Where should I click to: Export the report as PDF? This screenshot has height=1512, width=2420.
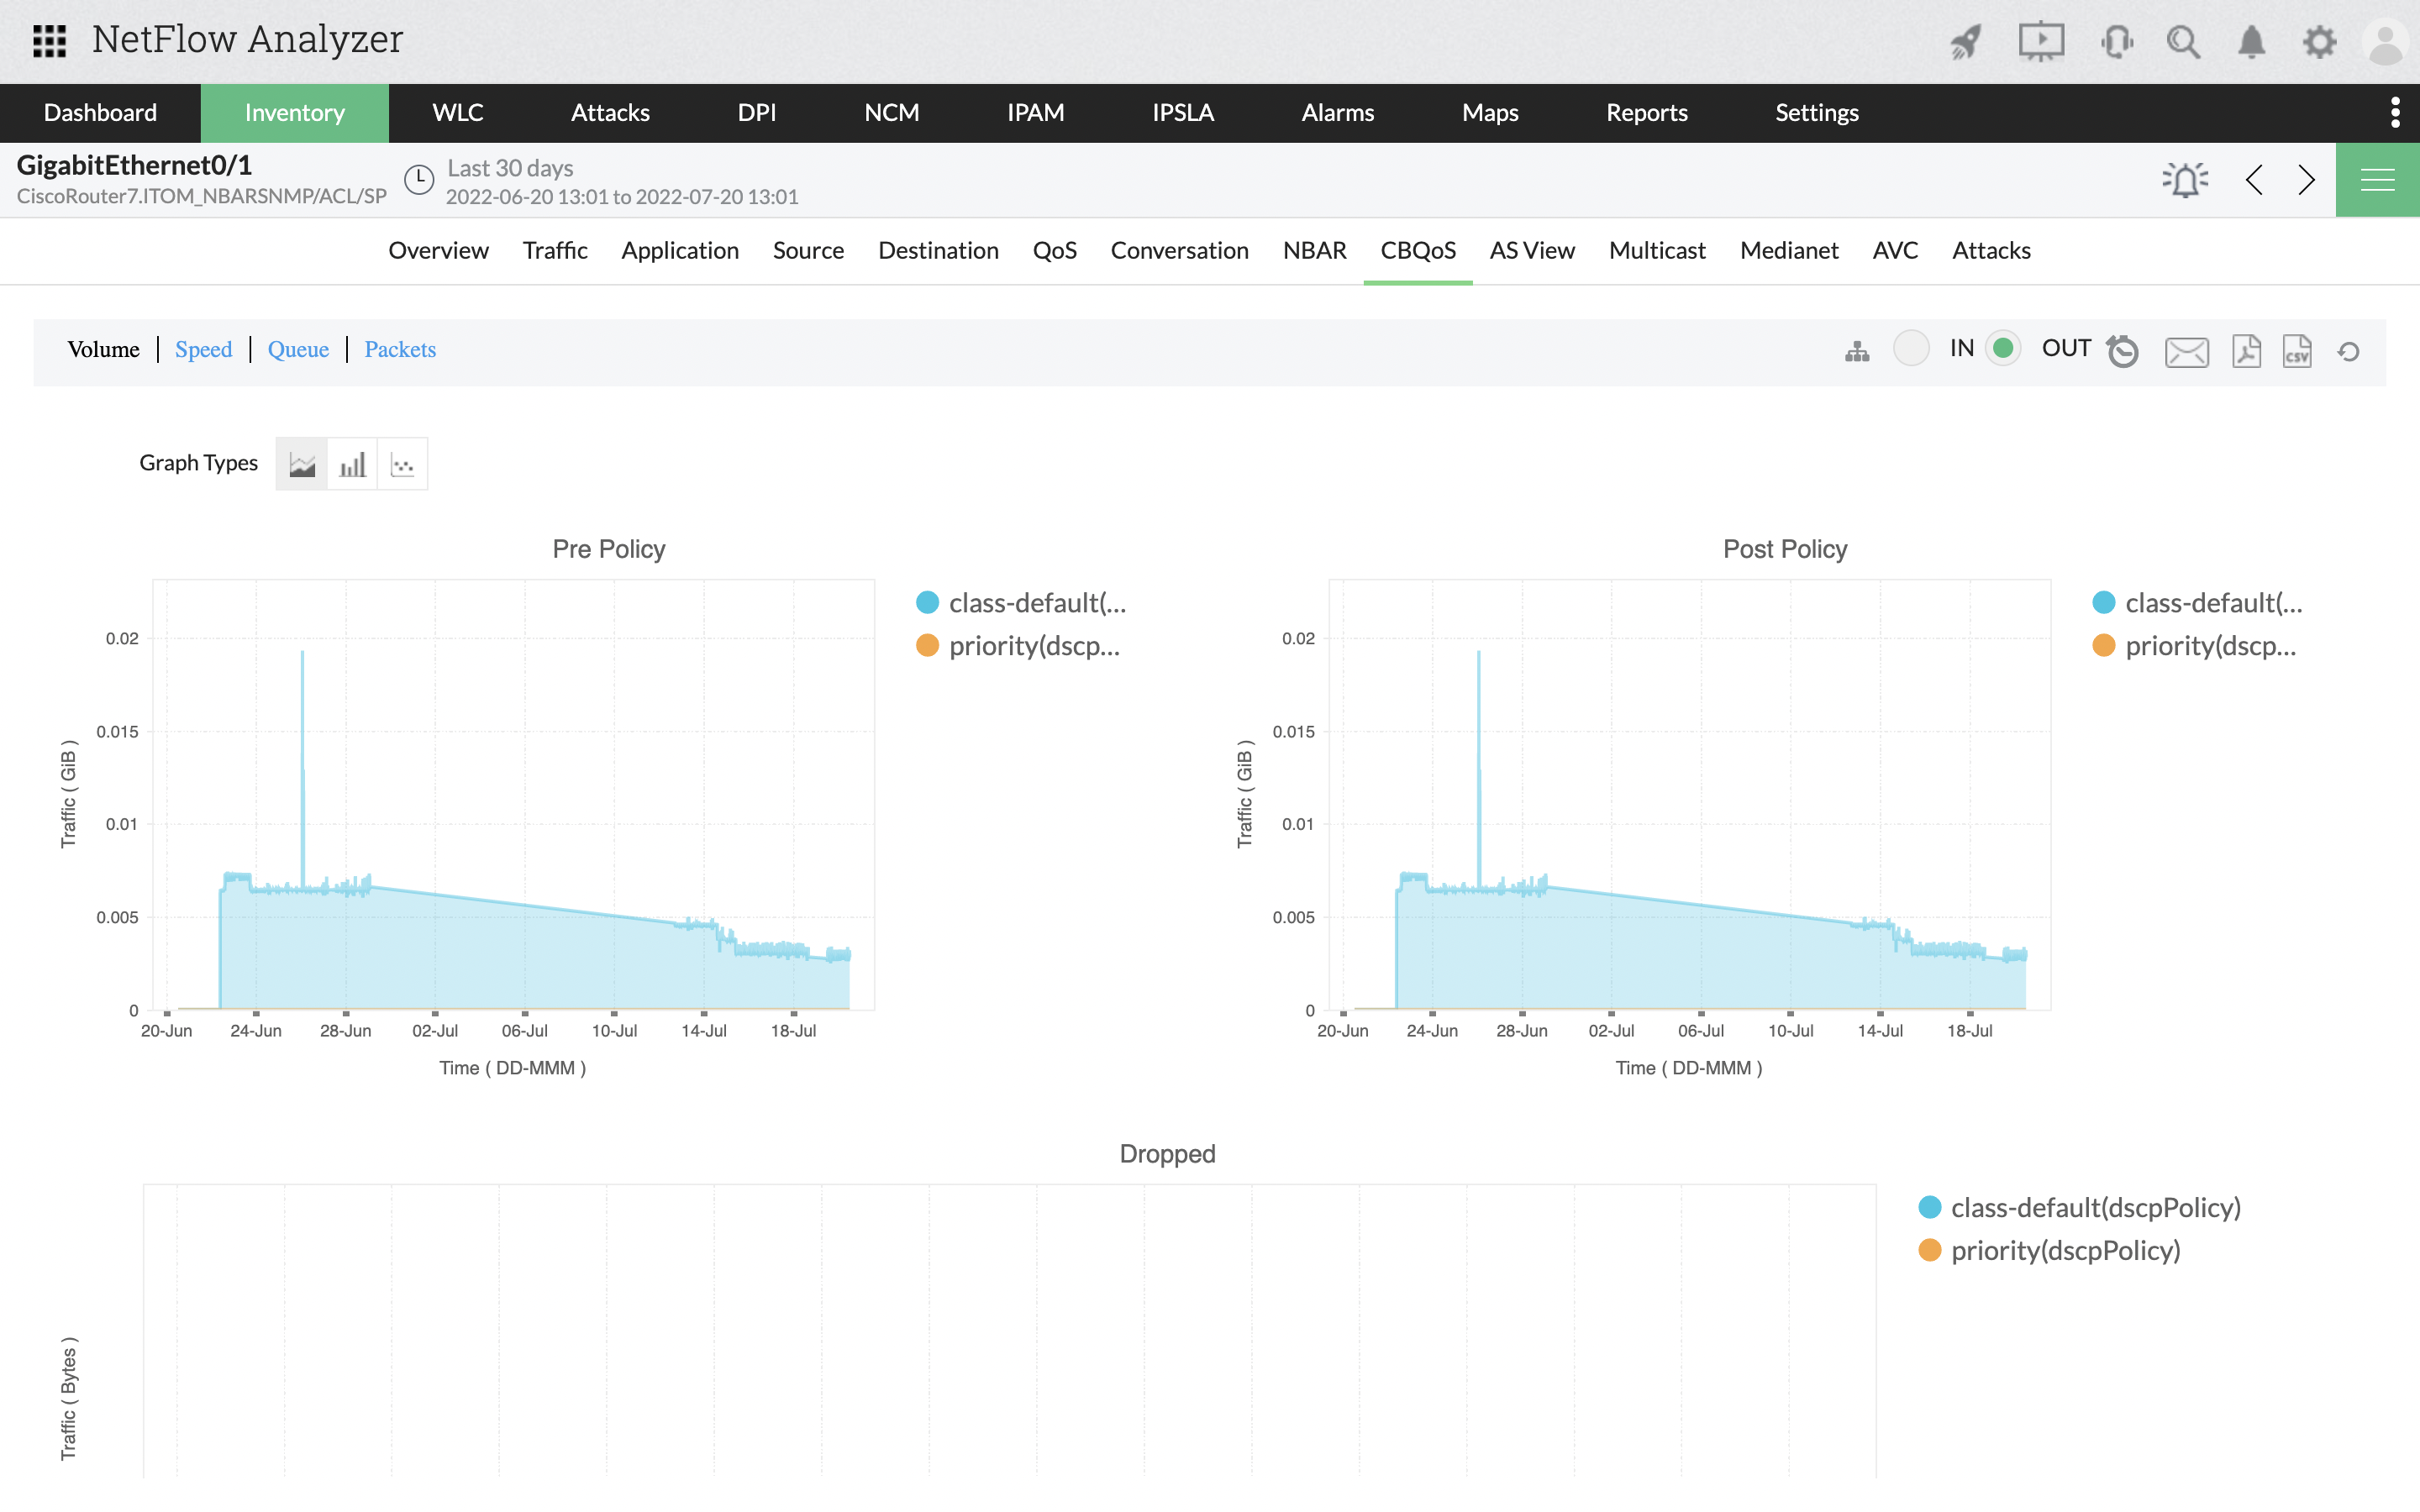pyautogui.click(x=2246, y=351)
